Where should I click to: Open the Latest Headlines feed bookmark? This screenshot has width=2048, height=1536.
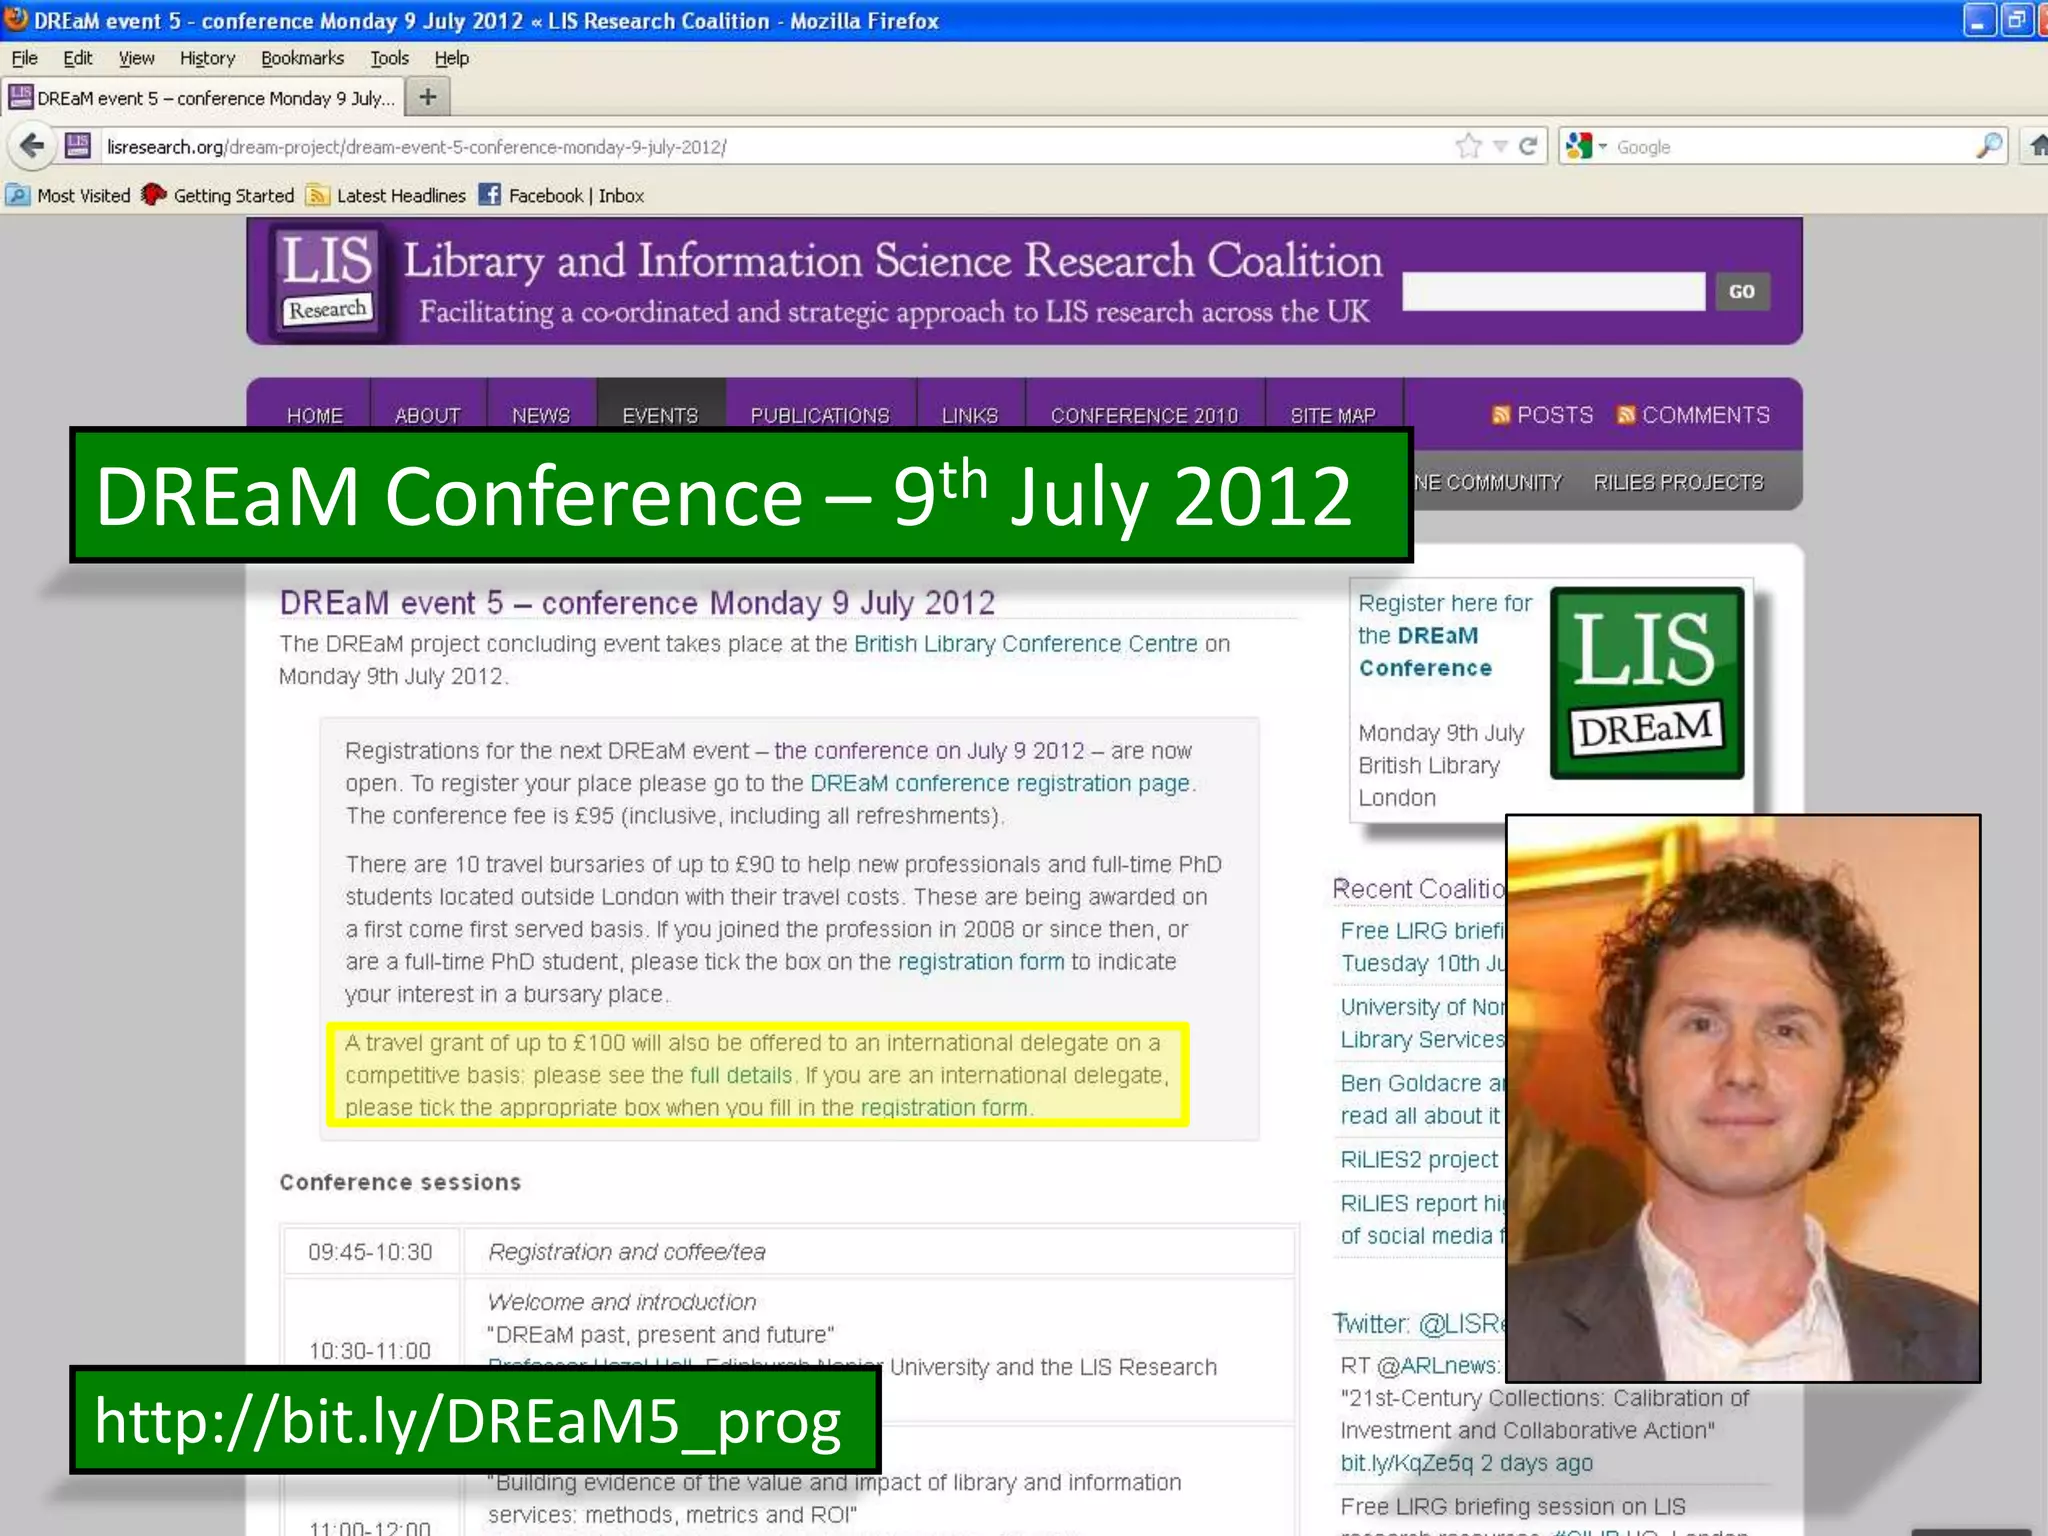click(386, 196)
